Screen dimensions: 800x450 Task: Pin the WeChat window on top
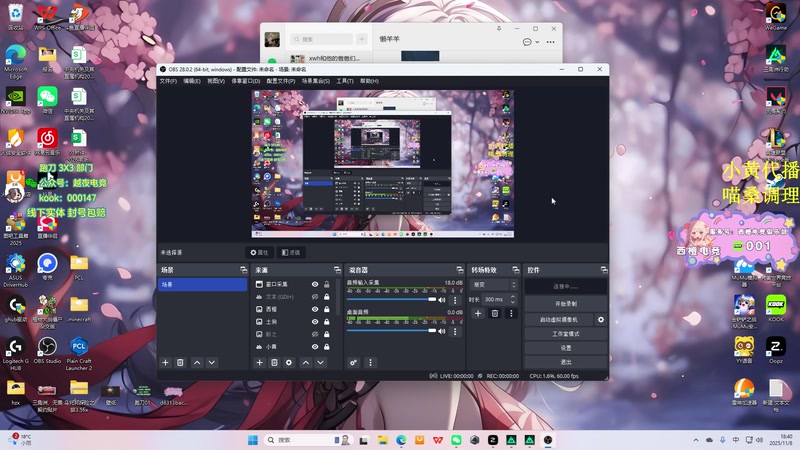(499, 29)
